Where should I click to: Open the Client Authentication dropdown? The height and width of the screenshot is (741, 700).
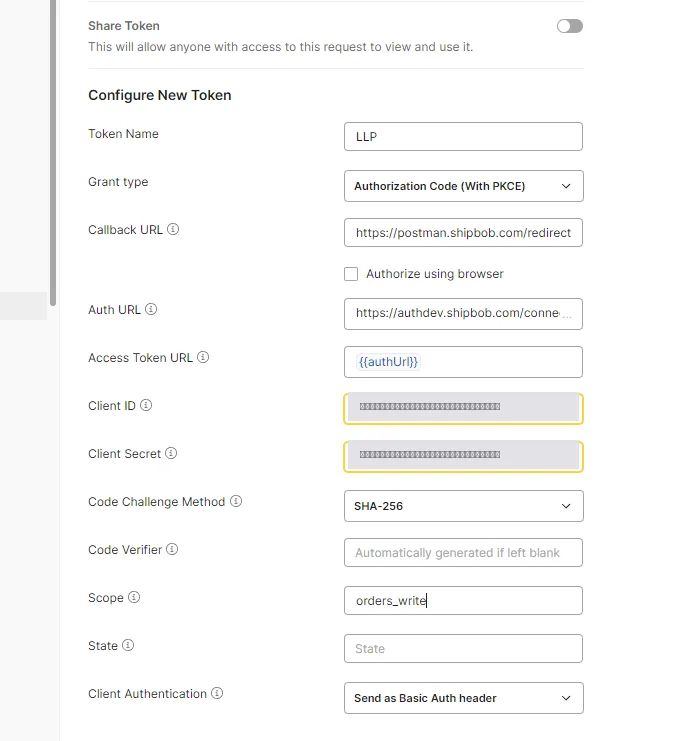[464, 698]
